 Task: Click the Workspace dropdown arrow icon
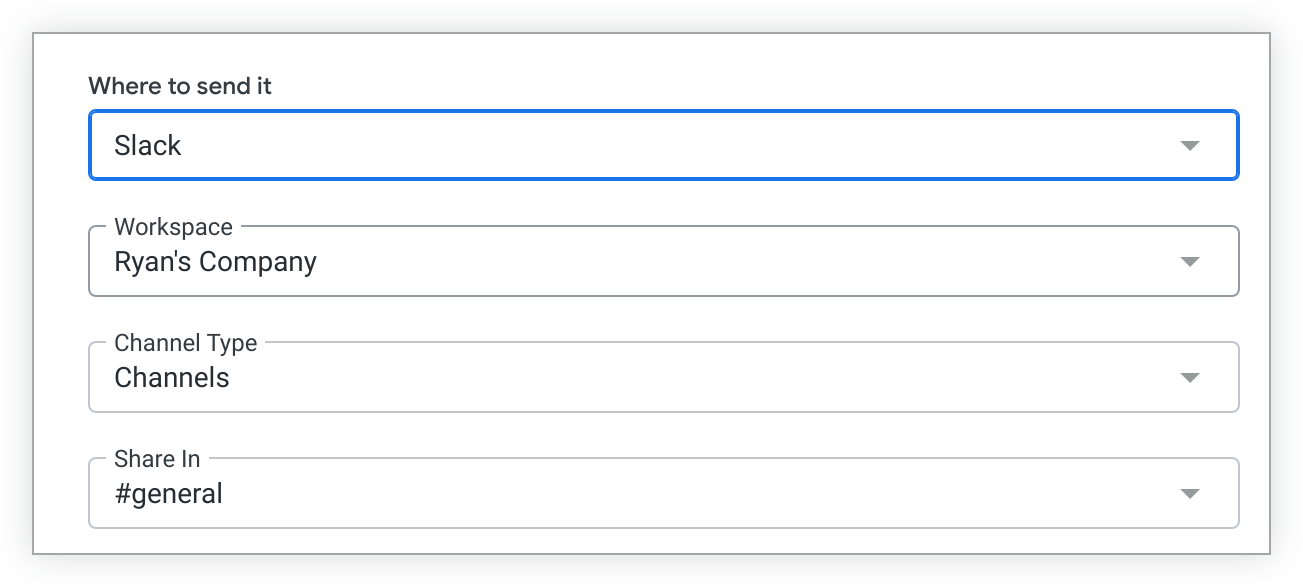point(1189,262)
